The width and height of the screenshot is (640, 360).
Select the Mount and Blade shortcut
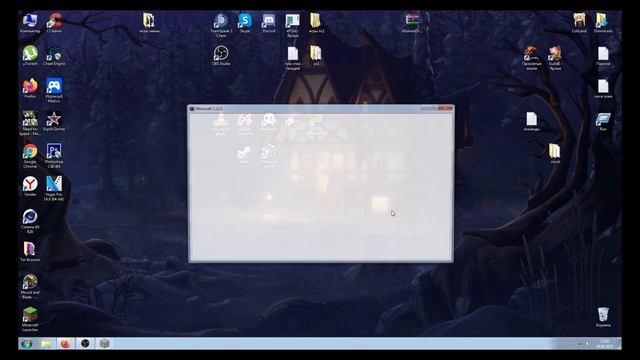[x=30, y=286]
